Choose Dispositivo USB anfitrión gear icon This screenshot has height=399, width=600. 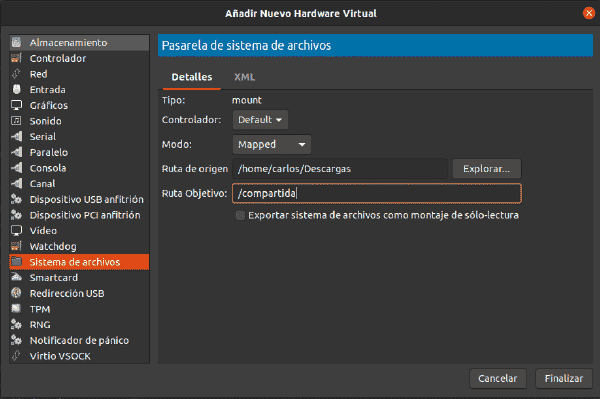click(16, 199)
